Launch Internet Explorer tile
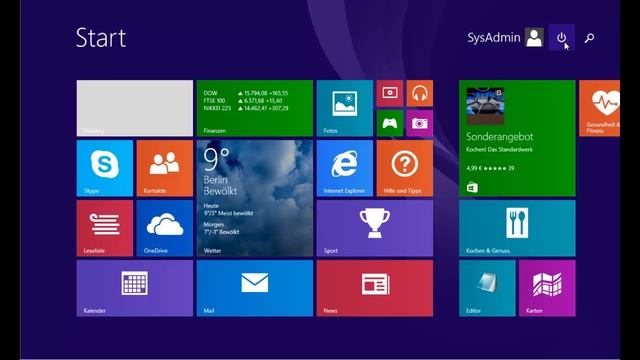This screenshot has height=360, width=640. 345,168
